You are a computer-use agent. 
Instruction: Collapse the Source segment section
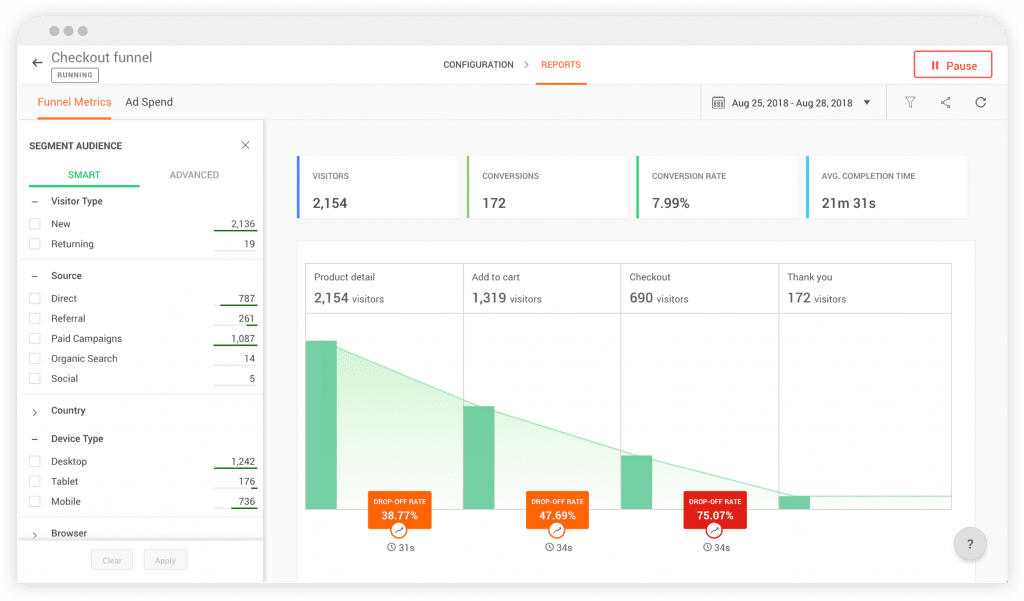coord(34,275)
